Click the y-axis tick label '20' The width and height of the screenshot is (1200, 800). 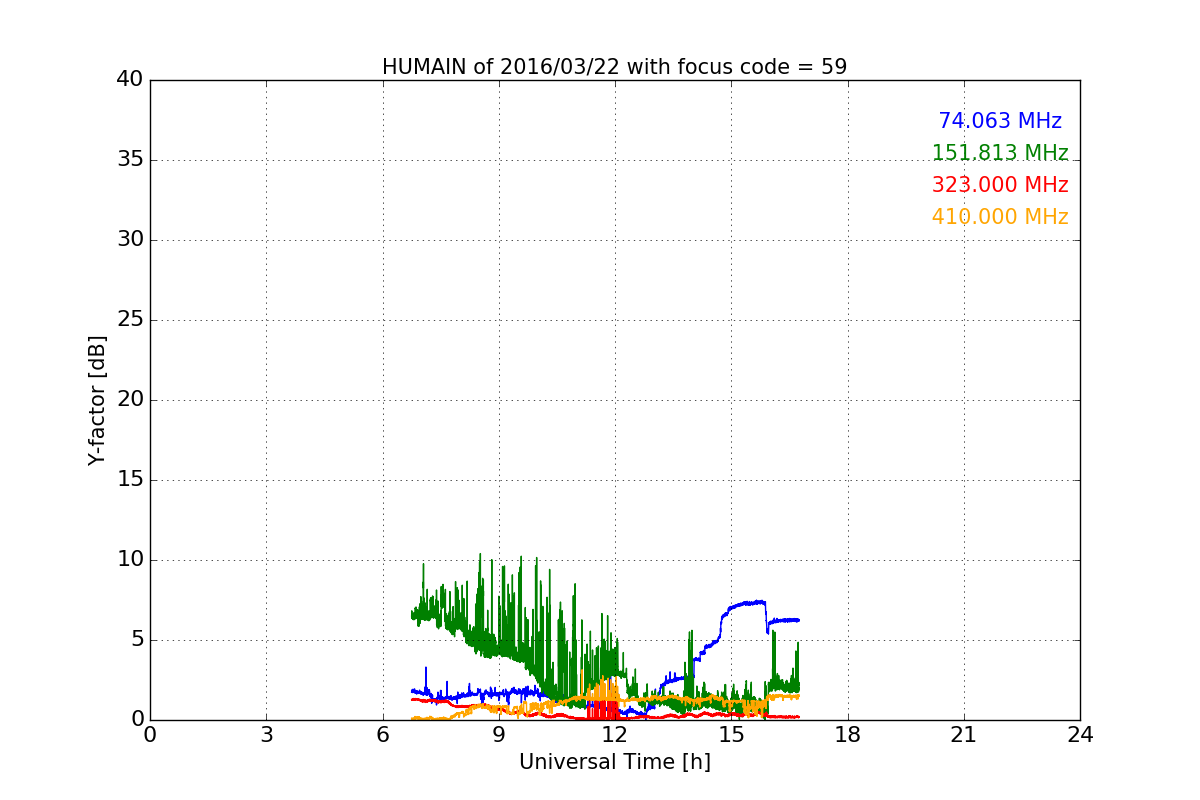130,400
